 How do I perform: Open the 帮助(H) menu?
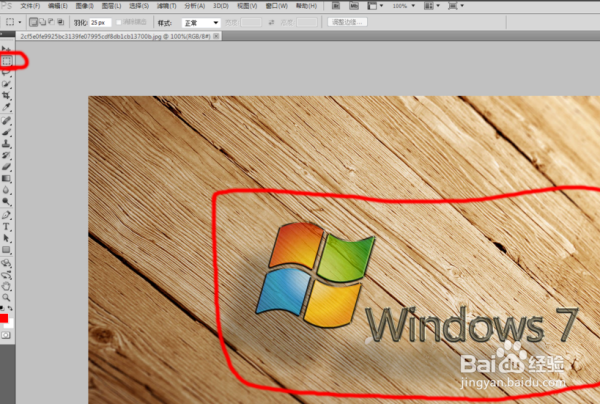(x=307, y=6)
